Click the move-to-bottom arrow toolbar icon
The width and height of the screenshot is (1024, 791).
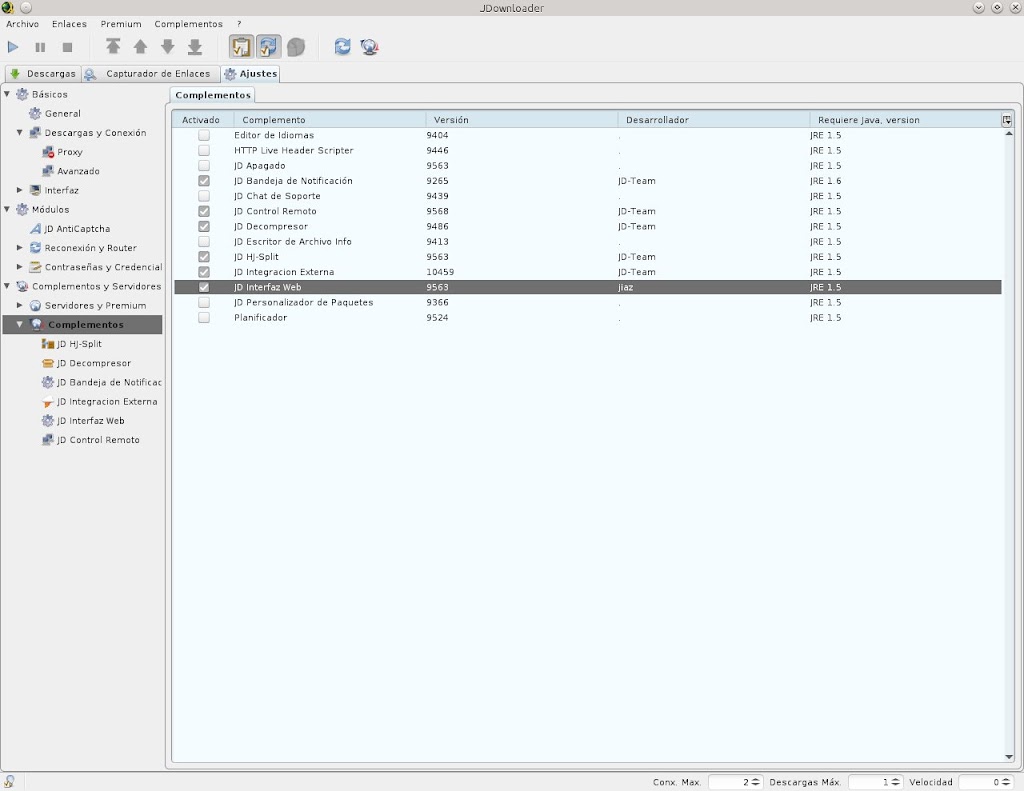tap(195, 47)
